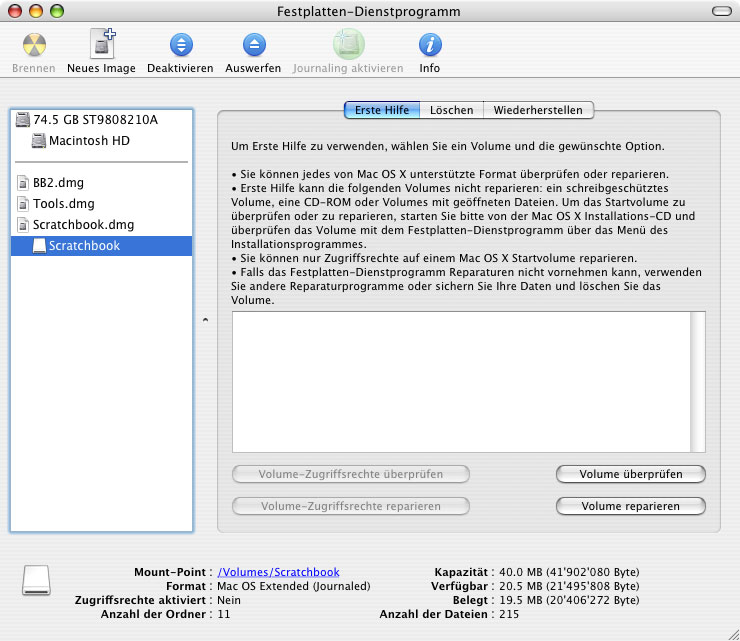The width and height of the screenshot is (740, 641).
Task: Click the Zugriffsrechte aktiviert value Nein
Action: [229, 600]
